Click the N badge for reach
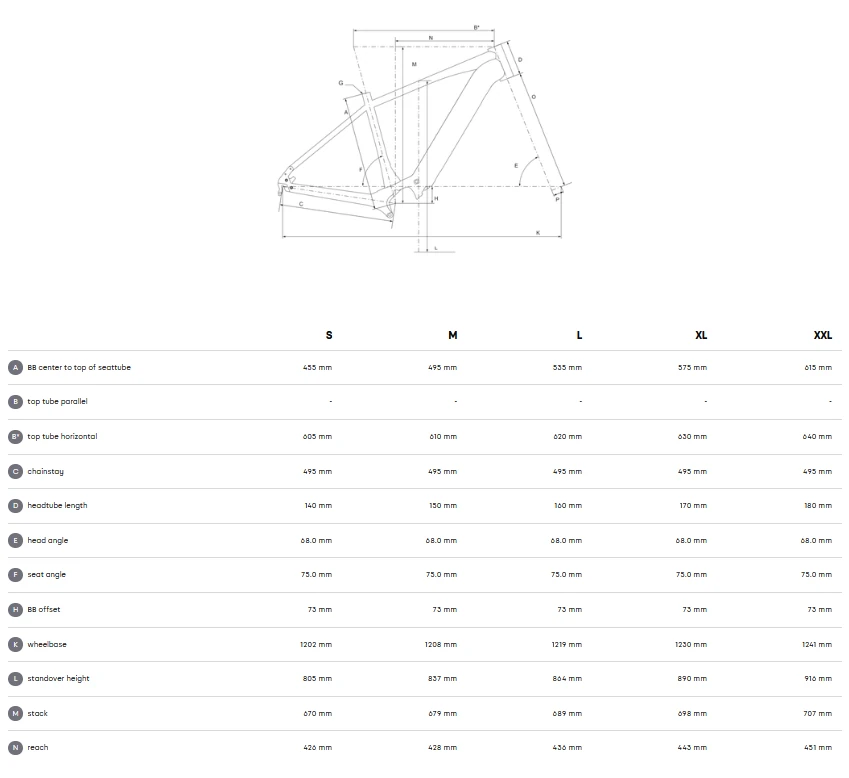Viewport: 849px width, 778px height. (x=15, y=748)
